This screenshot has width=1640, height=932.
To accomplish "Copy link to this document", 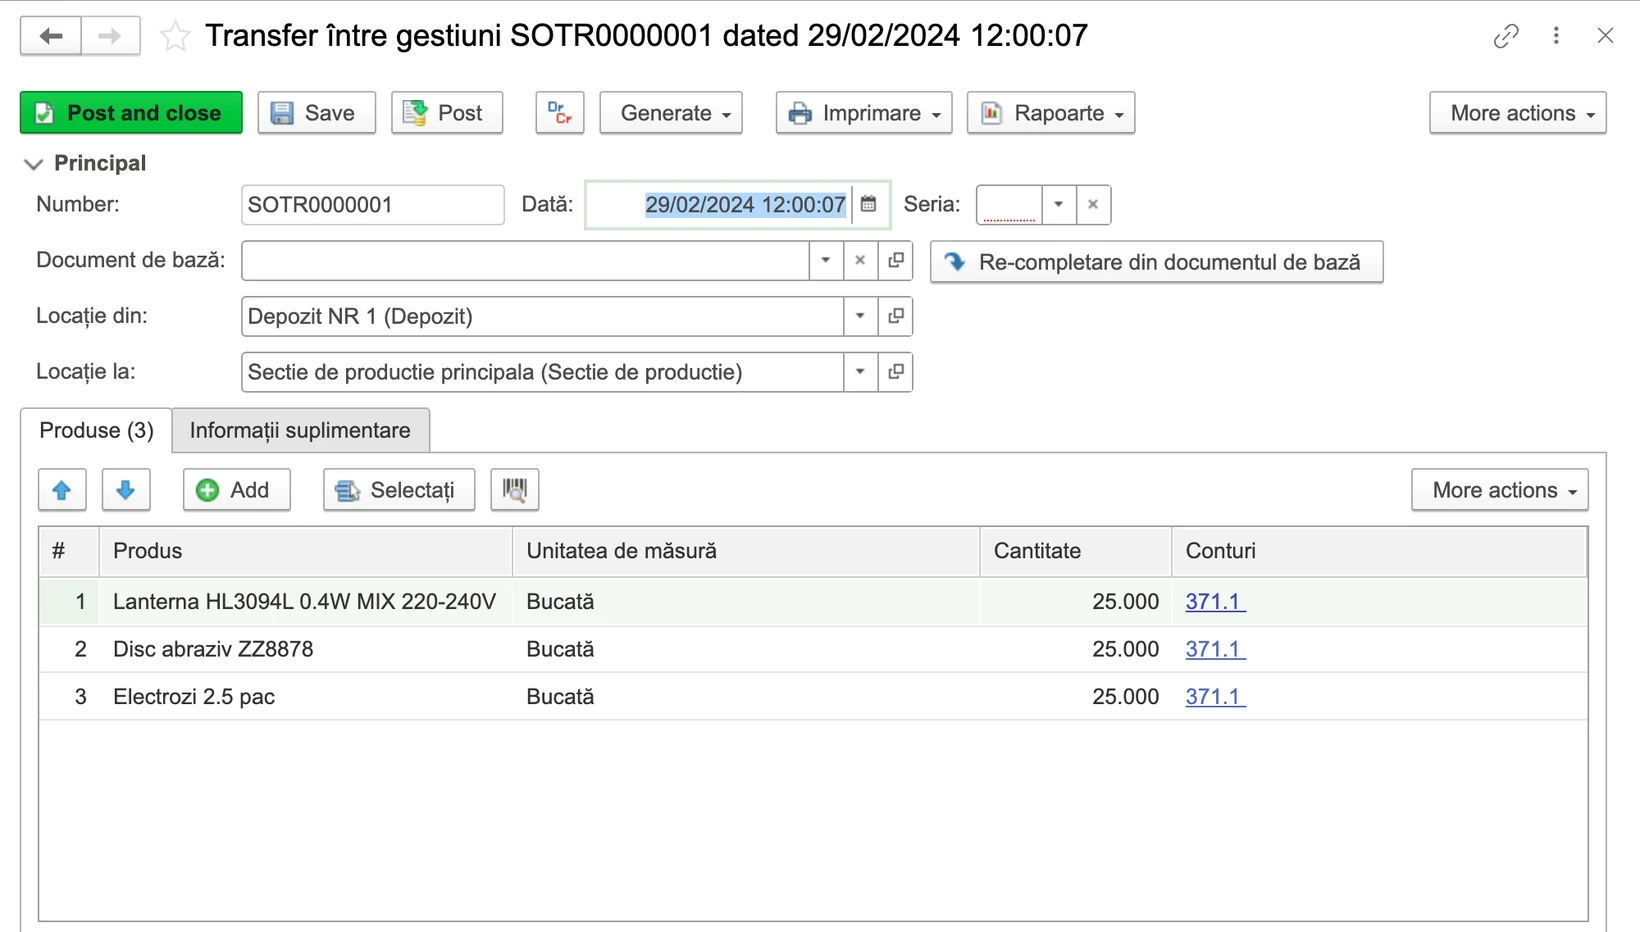I will 1506,36.
